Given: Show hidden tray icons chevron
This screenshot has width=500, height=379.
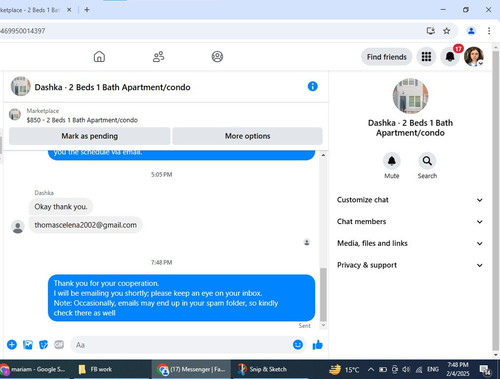Looking at the screenshot, I should point(371,369).
